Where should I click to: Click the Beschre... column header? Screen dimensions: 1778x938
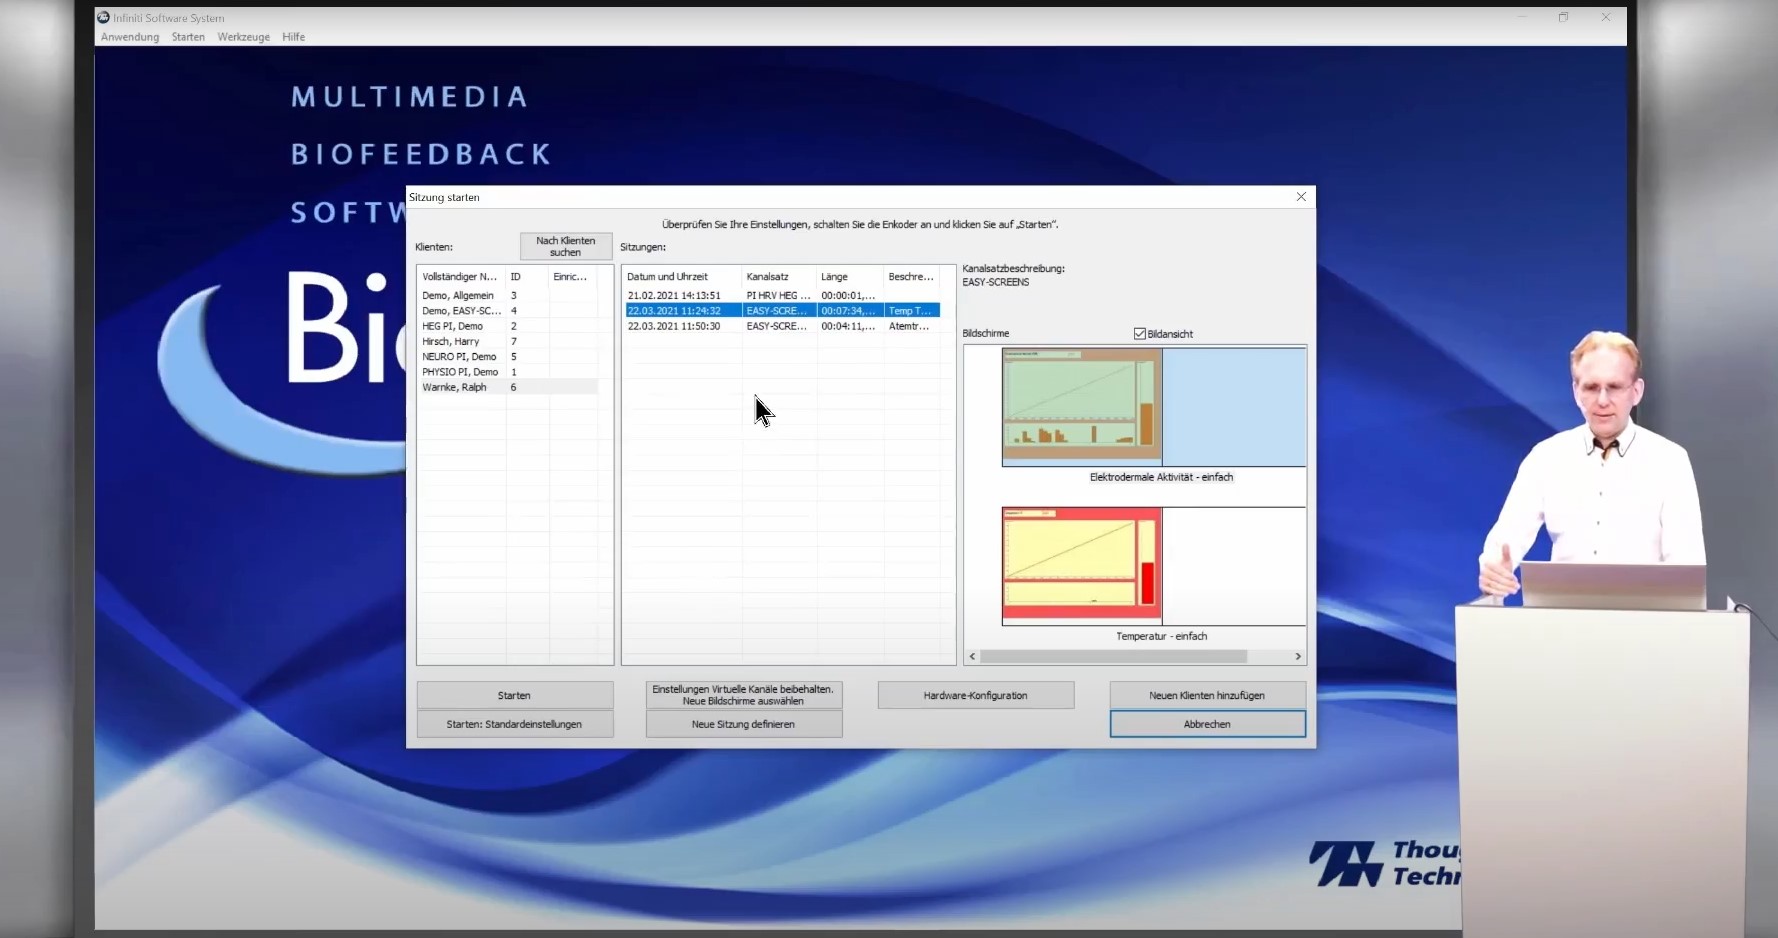pyautogui.click(x=912, y=277)
